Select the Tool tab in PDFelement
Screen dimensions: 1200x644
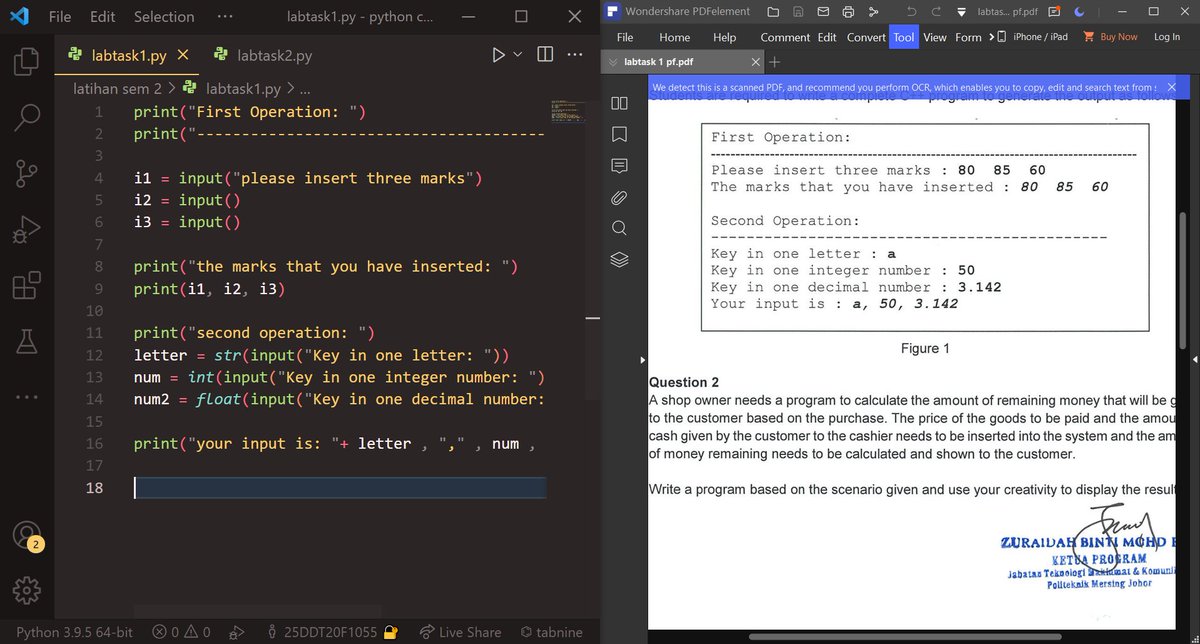(x=904, y=37)
